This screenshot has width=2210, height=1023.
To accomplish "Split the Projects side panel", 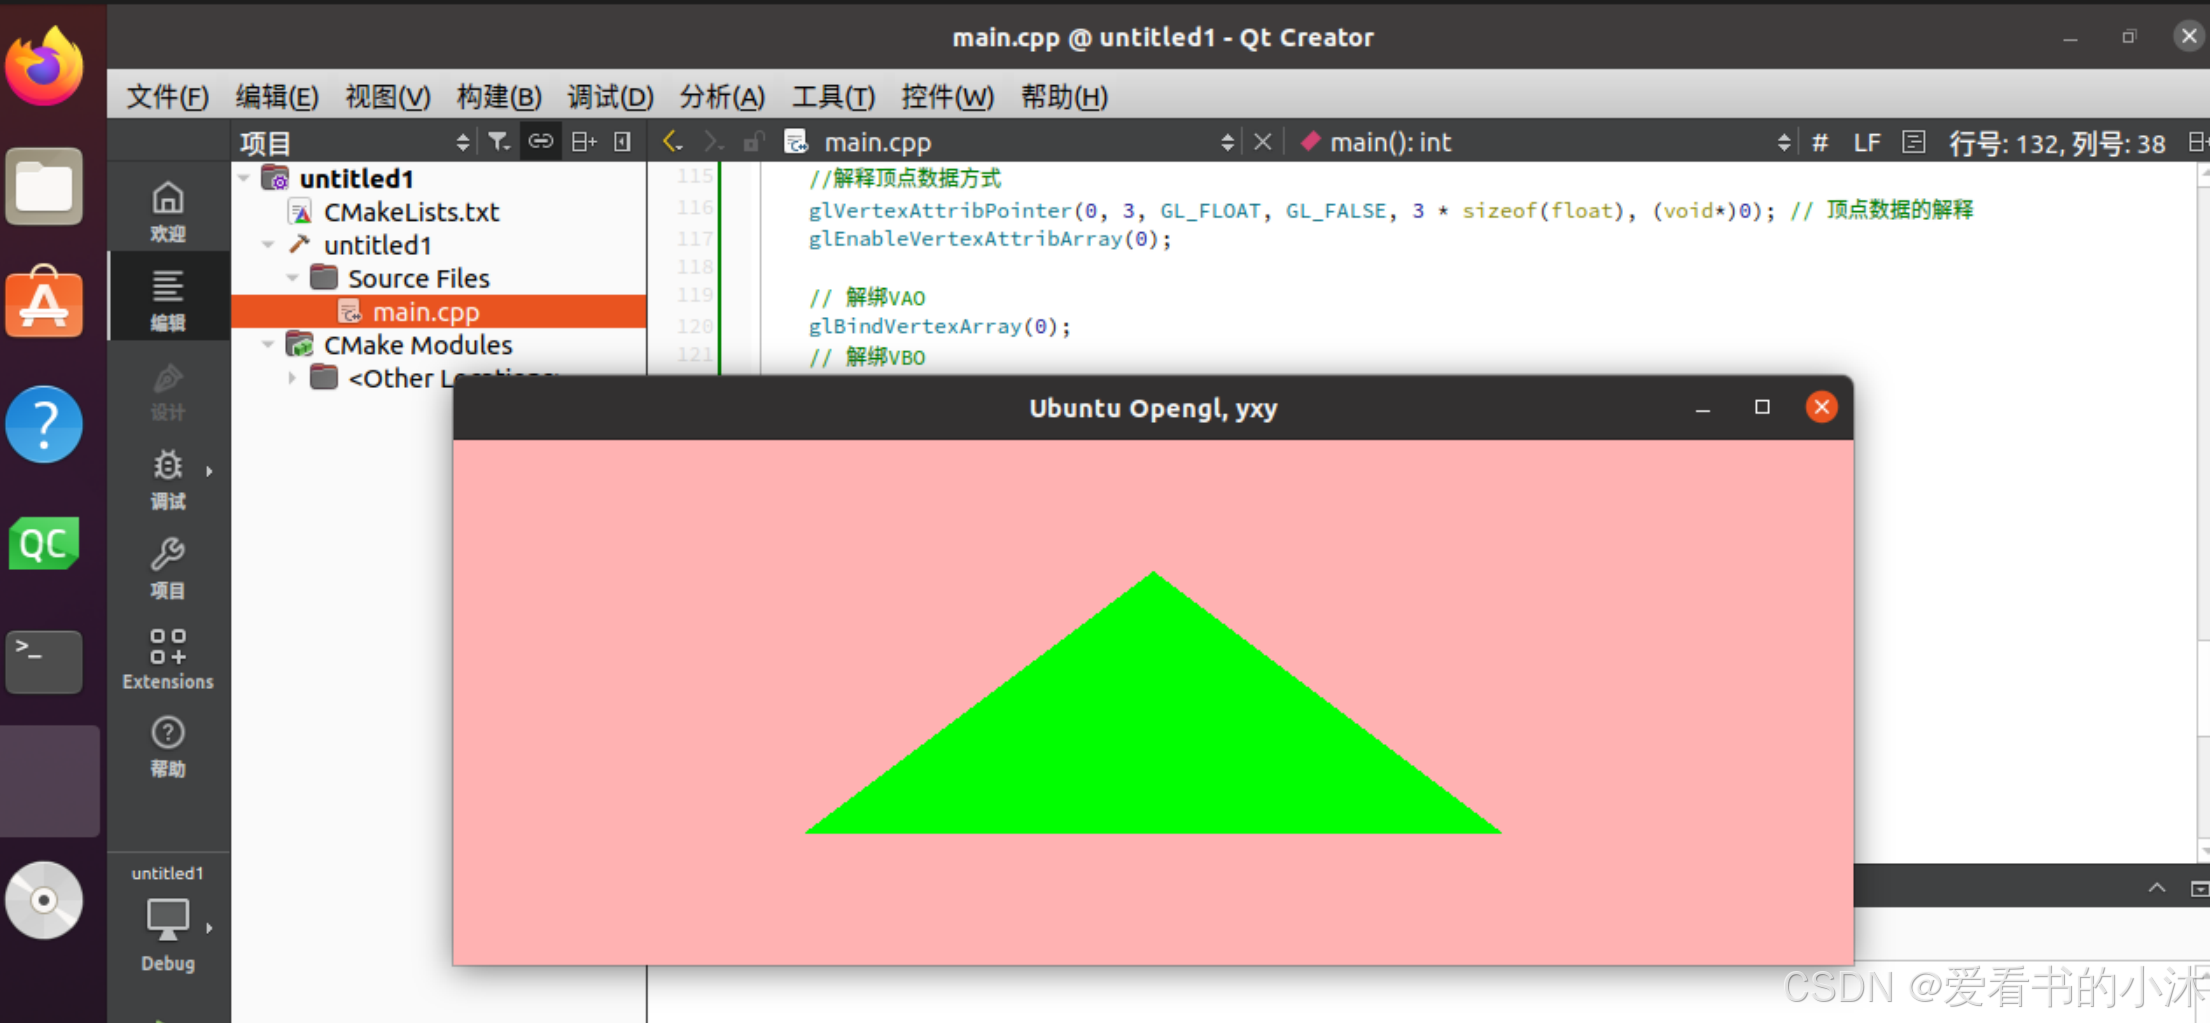I will (x=584, y=142).
